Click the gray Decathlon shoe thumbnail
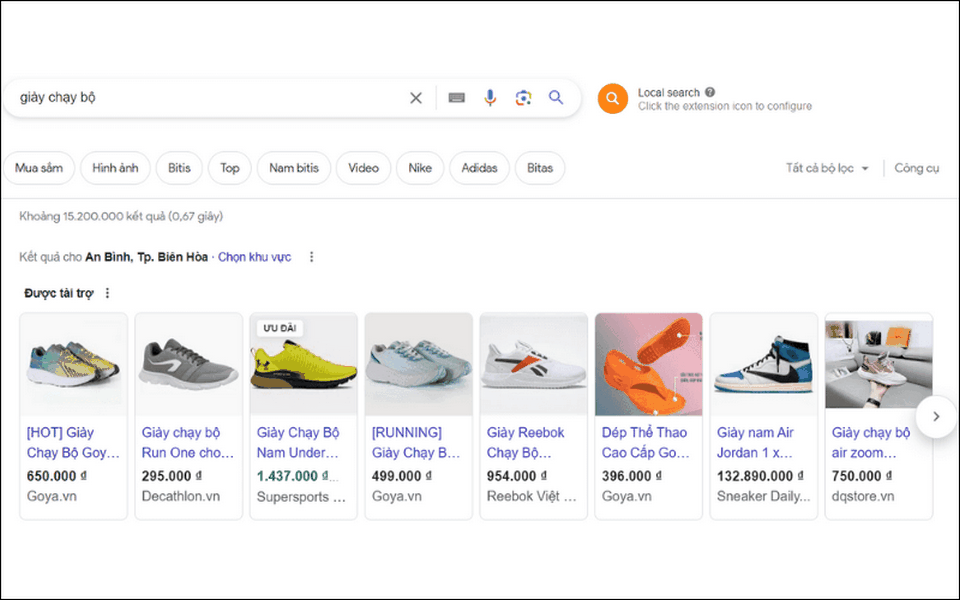Image resolution: width=960 pixels, height=600 pixels. 189,364
